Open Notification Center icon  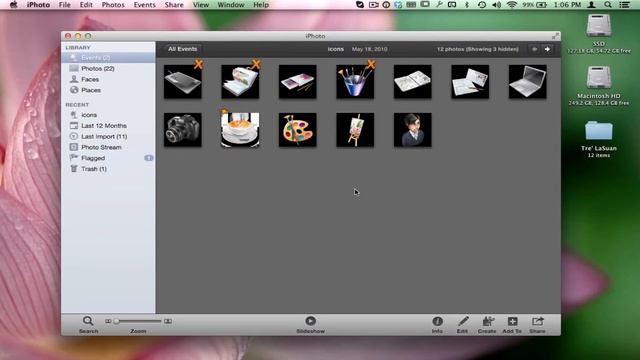pyautogui.click(x=624, y=5)
